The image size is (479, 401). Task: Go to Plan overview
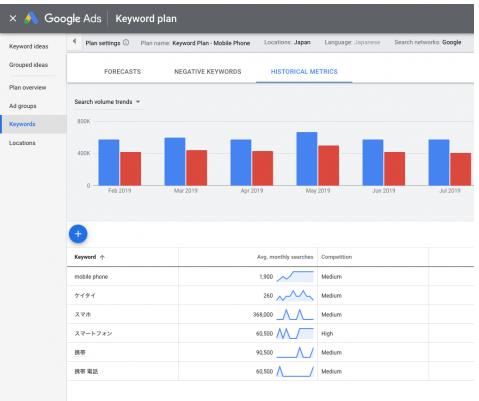point(28,88)
